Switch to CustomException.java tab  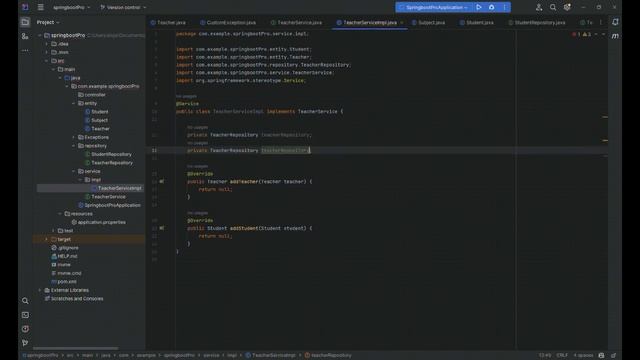click(228, 22)
